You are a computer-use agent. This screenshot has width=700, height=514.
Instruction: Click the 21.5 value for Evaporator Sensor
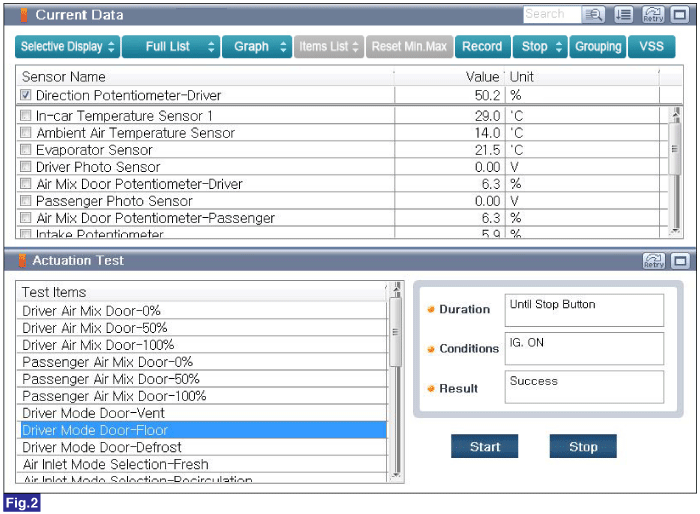(x=487, y=150)
